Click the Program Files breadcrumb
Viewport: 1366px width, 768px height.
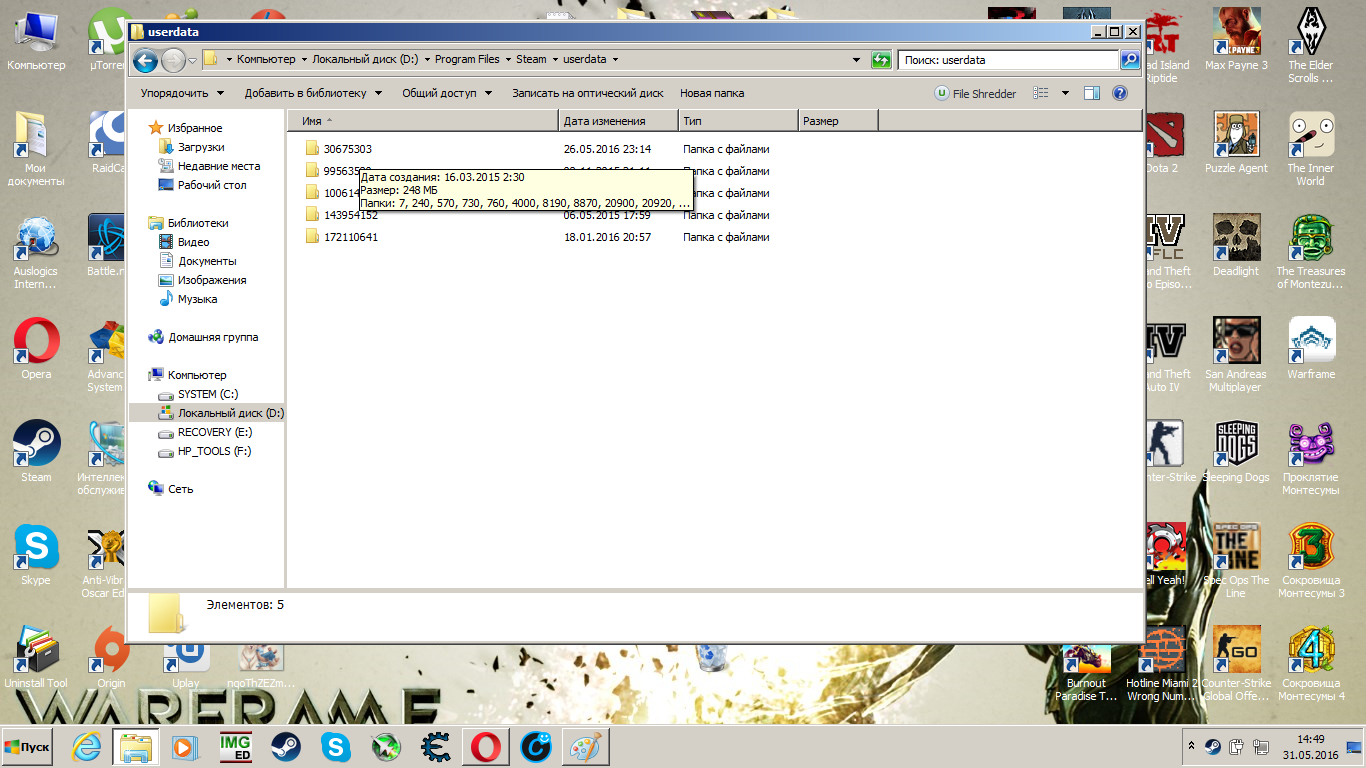pos(467,60)
